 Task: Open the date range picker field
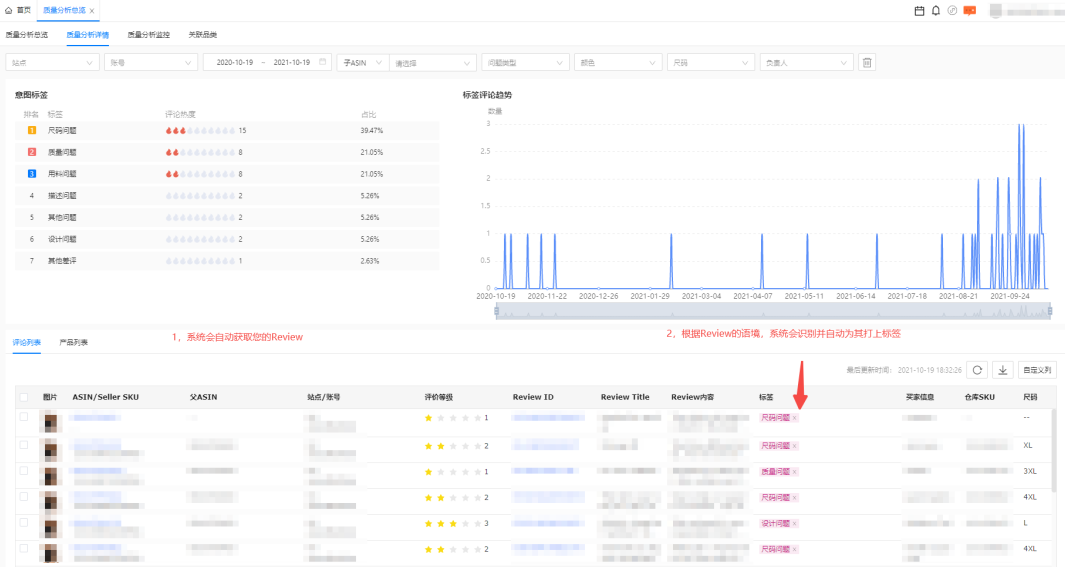[x=267, y=62]
